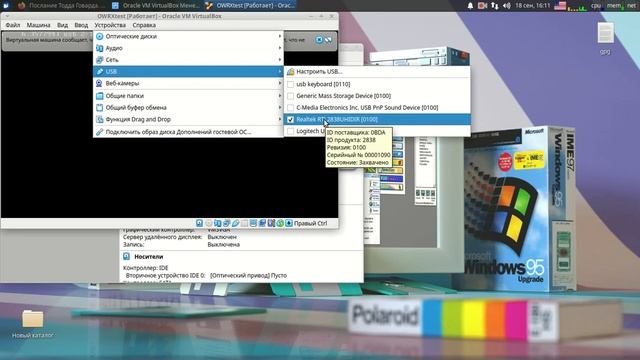Click the hard disk activity indicator in status bar

199,223
